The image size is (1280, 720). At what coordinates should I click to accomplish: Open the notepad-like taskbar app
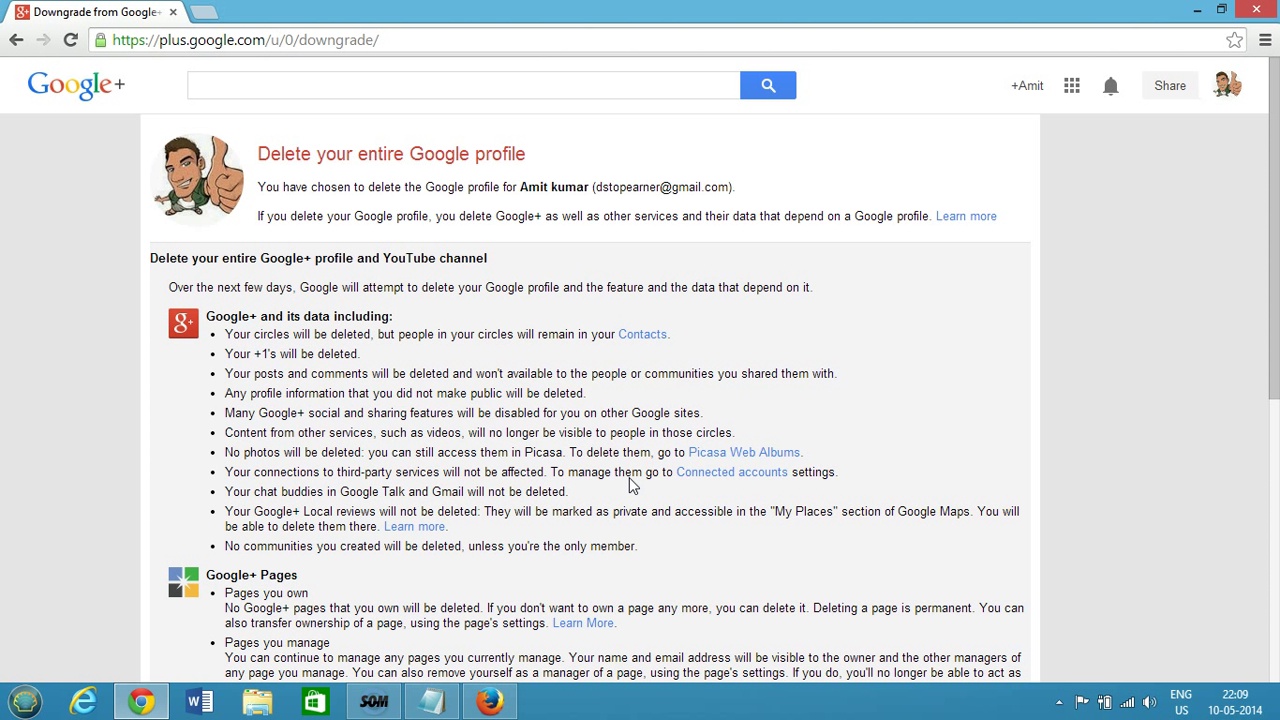[x=431, y=702]
